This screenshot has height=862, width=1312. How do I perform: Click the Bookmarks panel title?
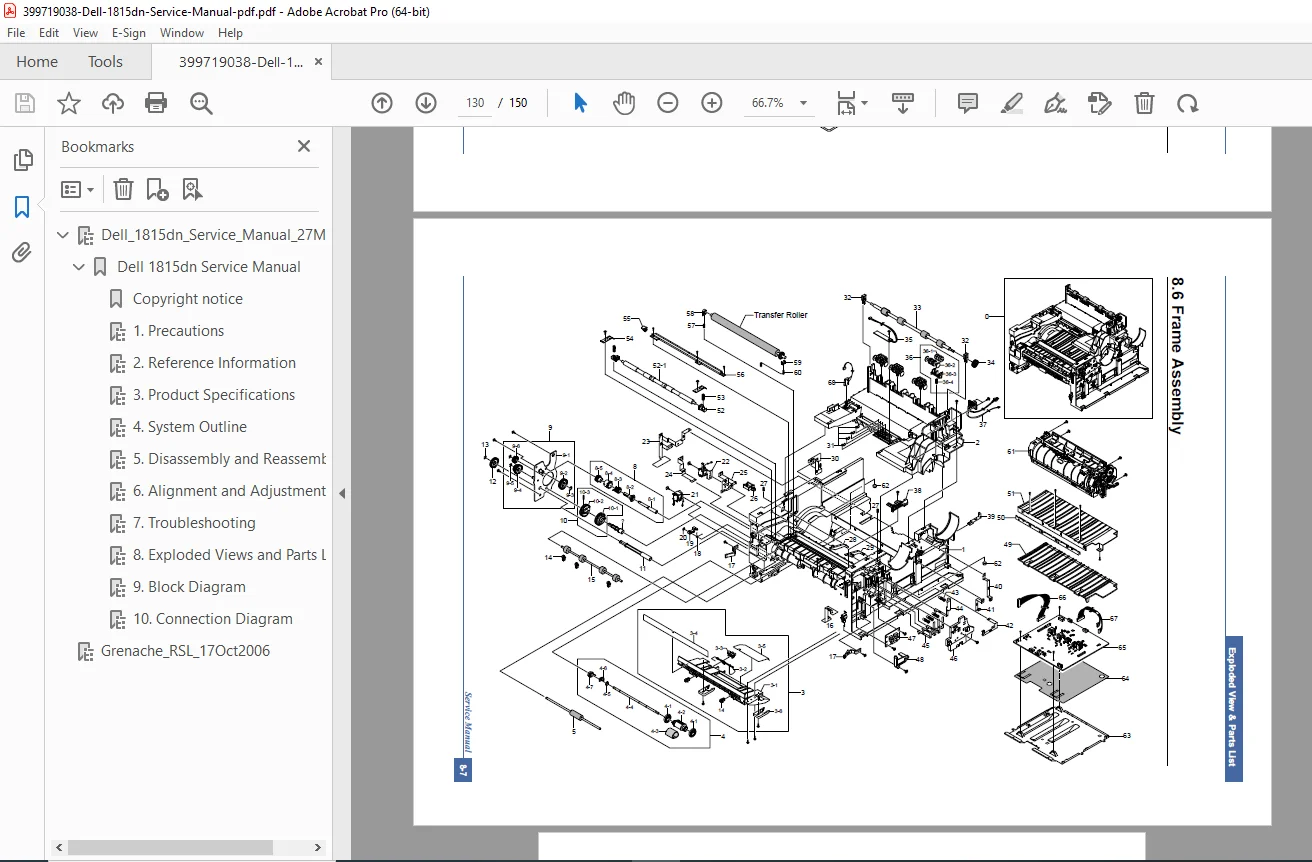point(97,146)
